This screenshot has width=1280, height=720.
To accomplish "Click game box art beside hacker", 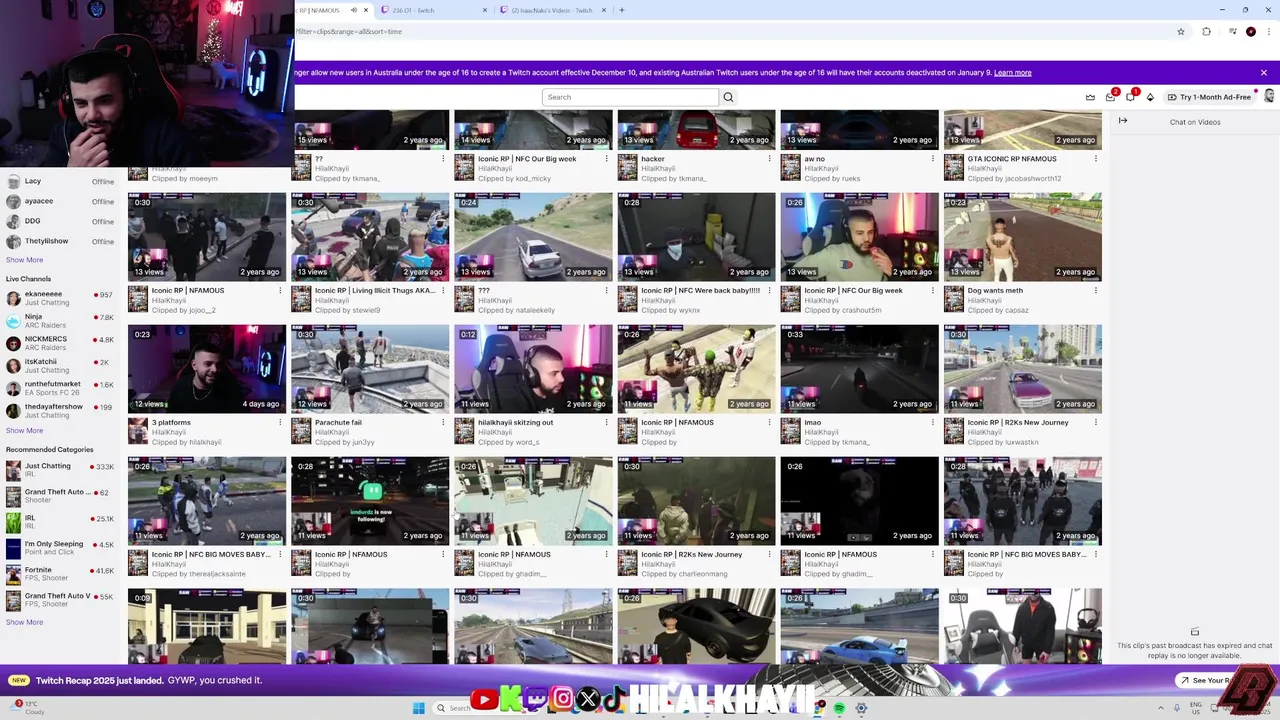I will 627,167.
